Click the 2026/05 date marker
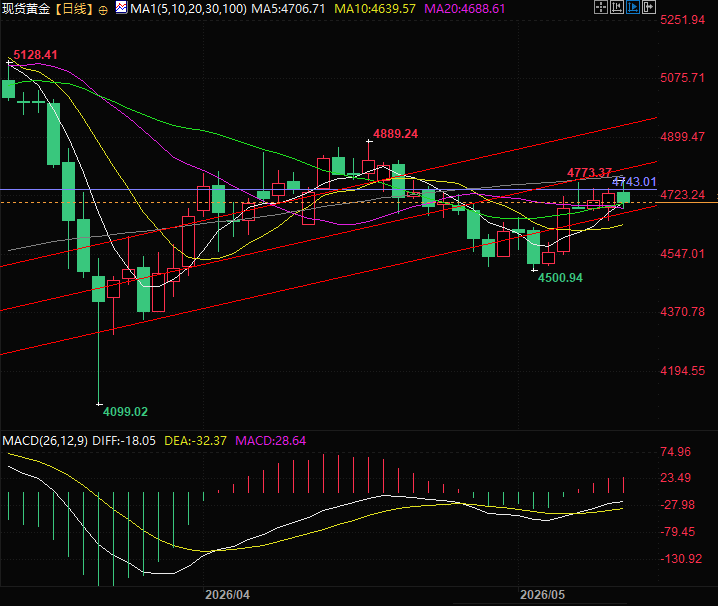718x606 pixels. 542,595
